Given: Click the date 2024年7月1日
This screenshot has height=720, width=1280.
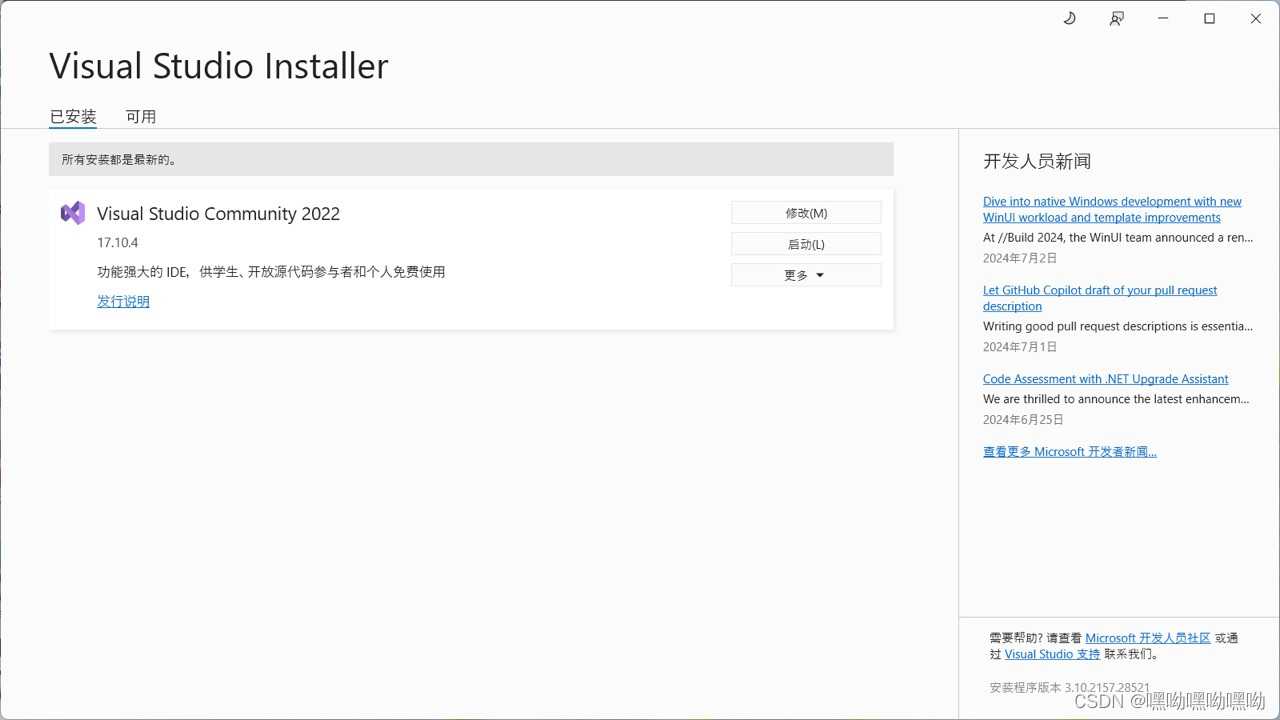Looking at the screenshot, I should pos(1020,347).
